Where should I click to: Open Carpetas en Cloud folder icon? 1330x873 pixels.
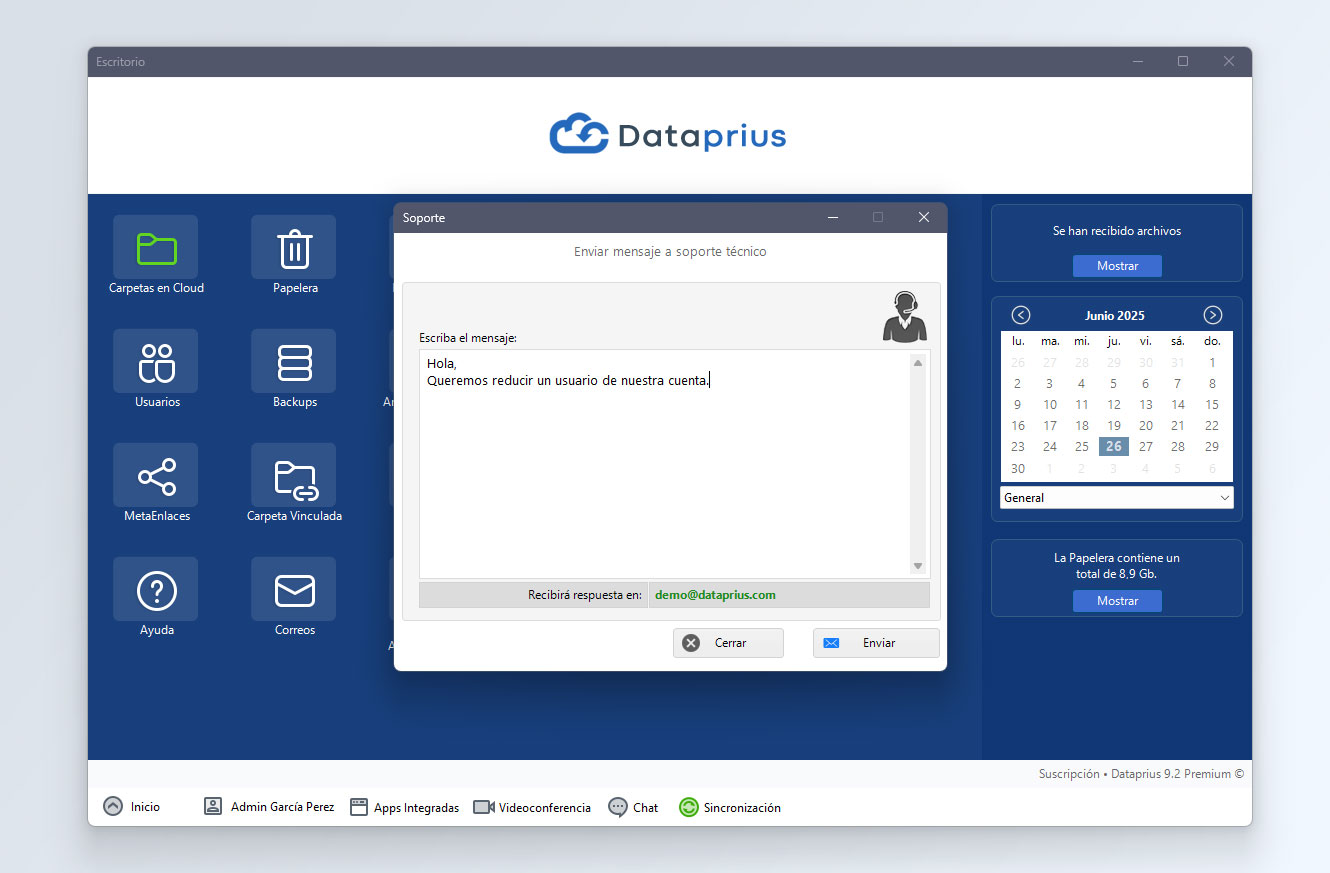click(155, 247)
